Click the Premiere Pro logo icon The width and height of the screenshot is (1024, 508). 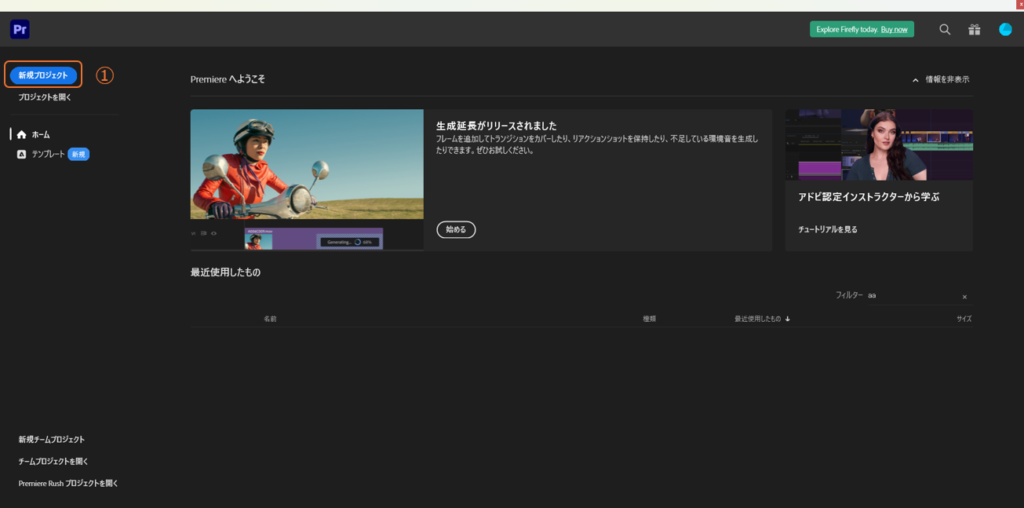click(x=20, y=29)
